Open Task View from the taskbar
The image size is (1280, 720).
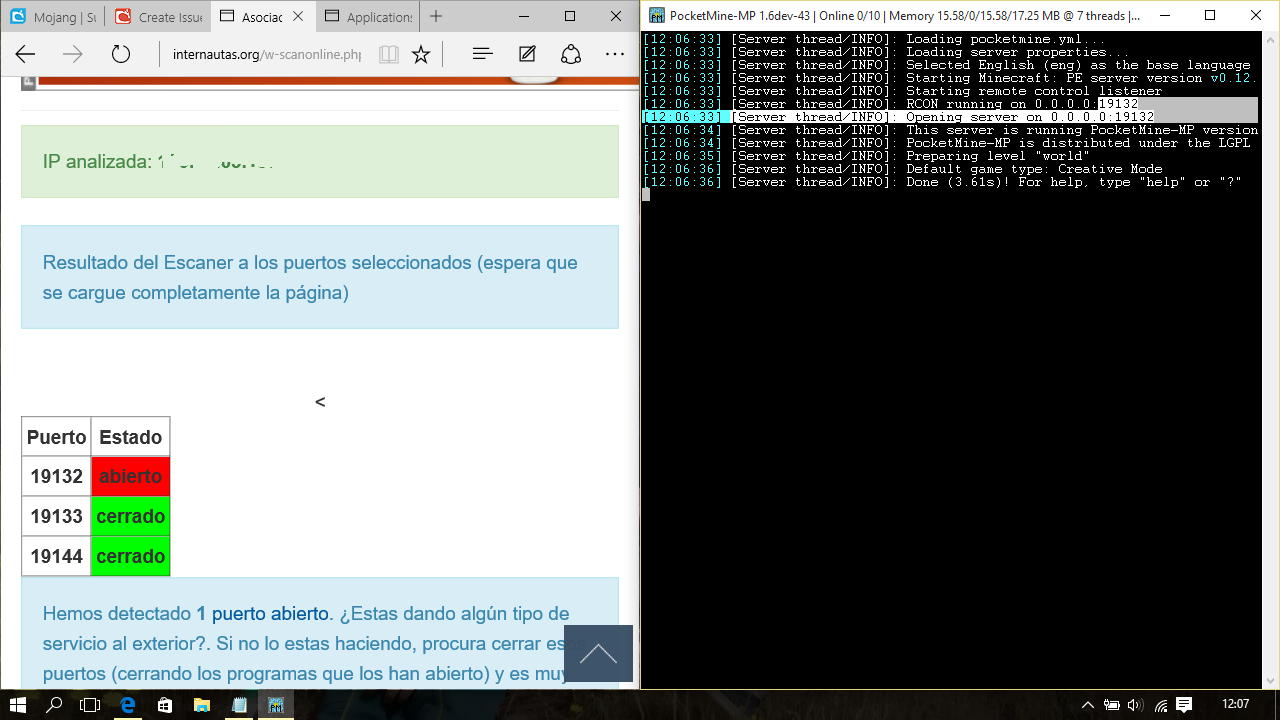90,705
